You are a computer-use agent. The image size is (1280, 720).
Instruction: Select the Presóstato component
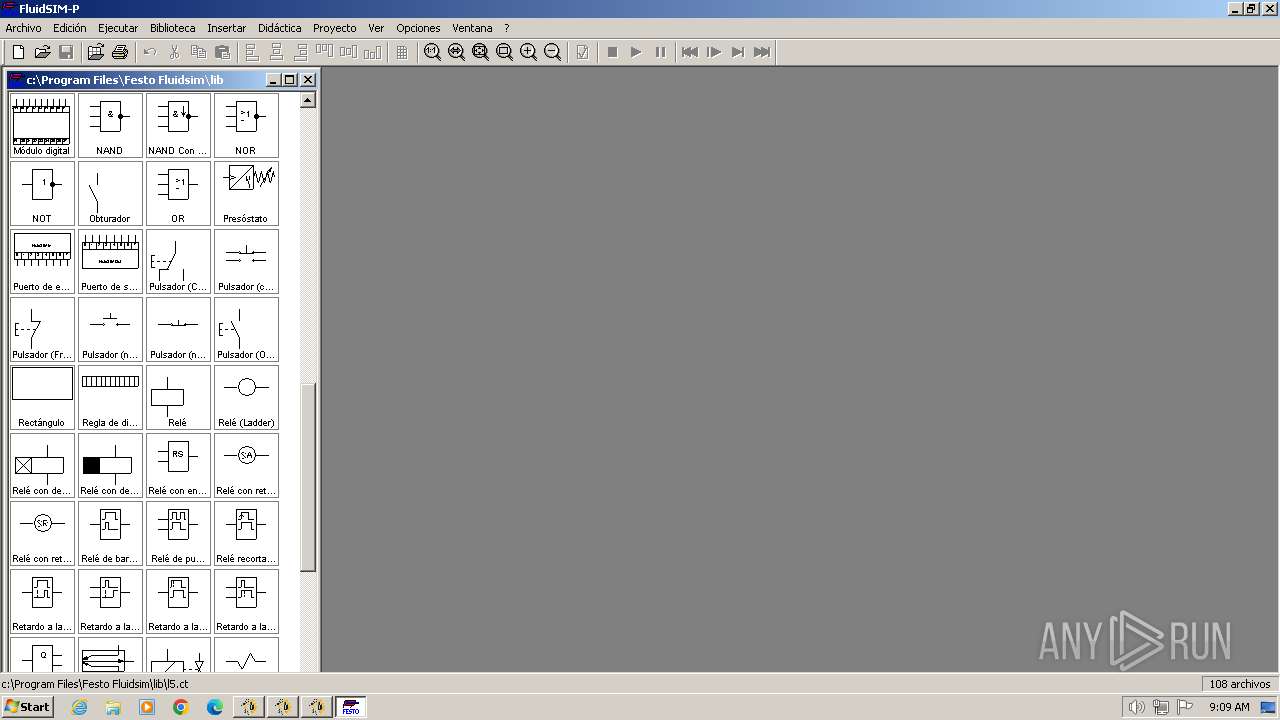pyautogui.click(x=246, y=193)
